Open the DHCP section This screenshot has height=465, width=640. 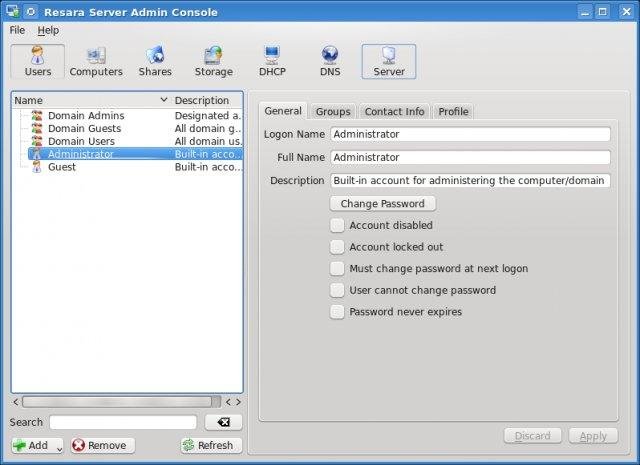click(x=272, y=62)
